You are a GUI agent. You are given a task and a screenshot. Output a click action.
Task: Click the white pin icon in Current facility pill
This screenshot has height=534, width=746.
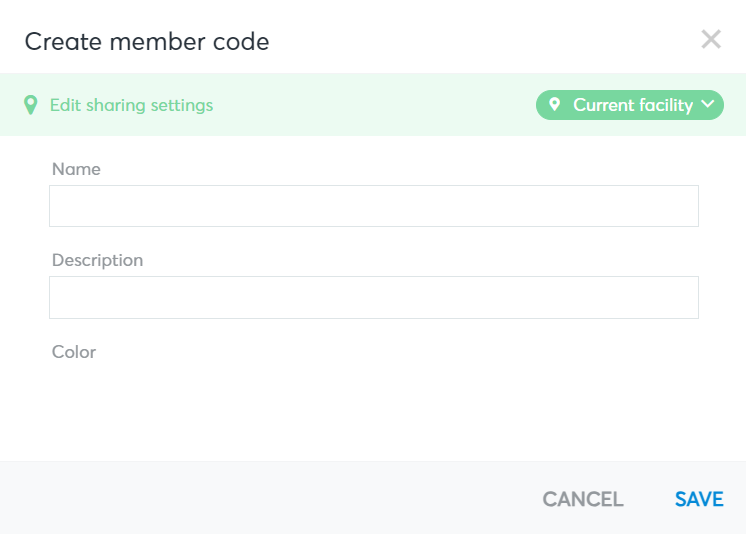(554, 104)
